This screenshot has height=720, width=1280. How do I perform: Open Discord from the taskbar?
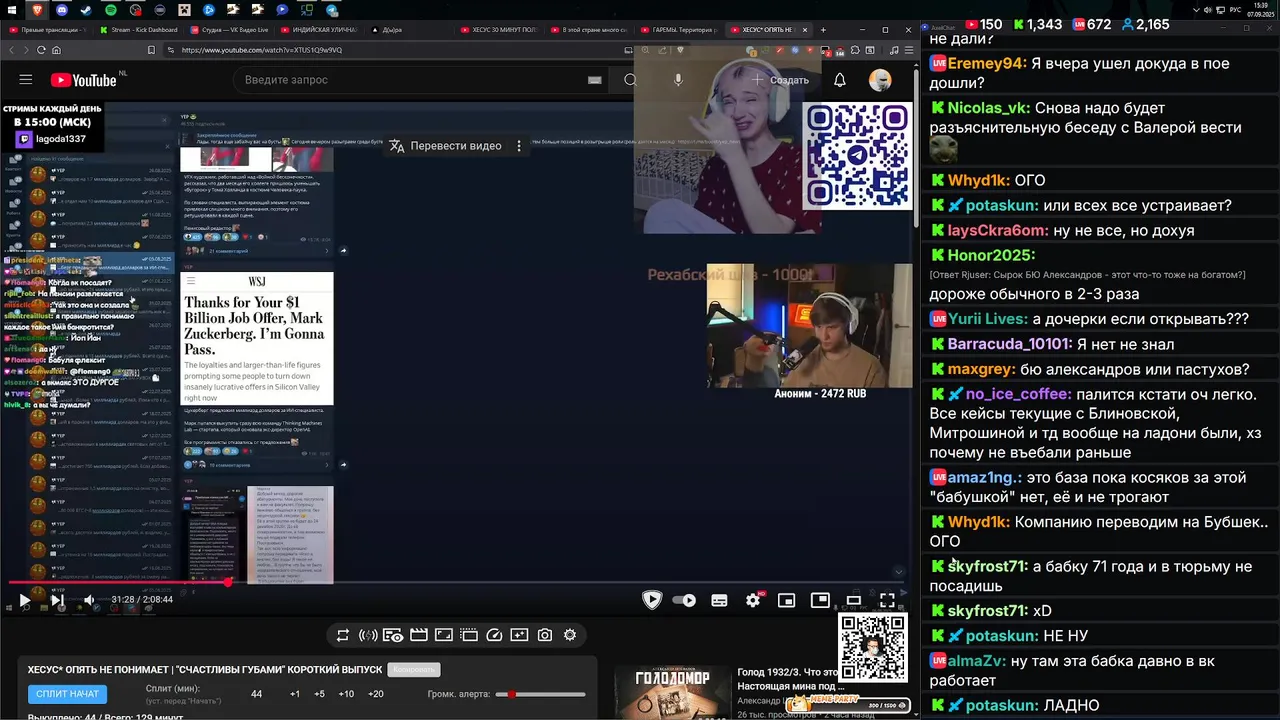coord(61,10)
